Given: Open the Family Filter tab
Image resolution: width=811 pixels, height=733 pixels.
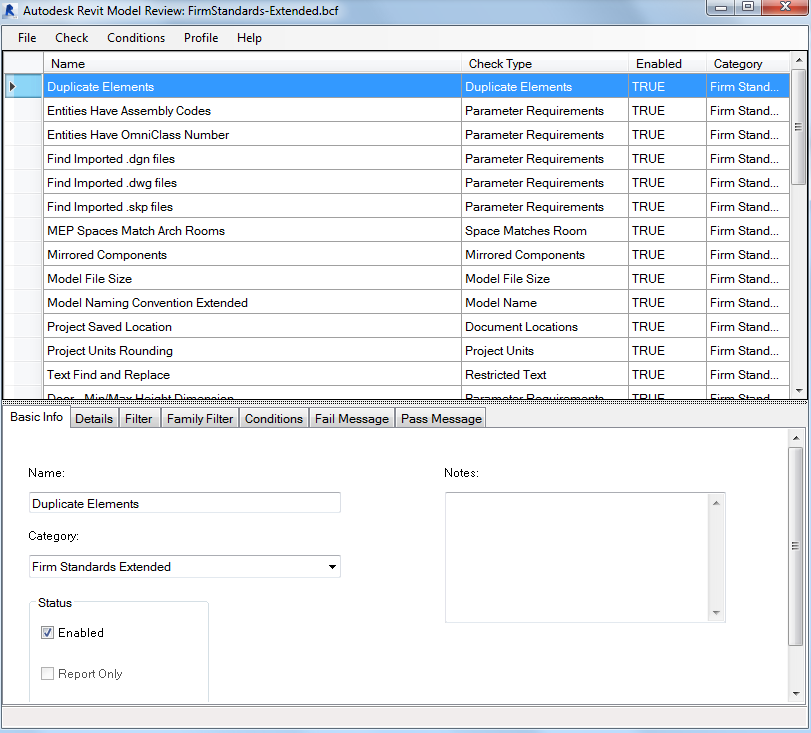Looking at the screenshot, I should (200, 418).
